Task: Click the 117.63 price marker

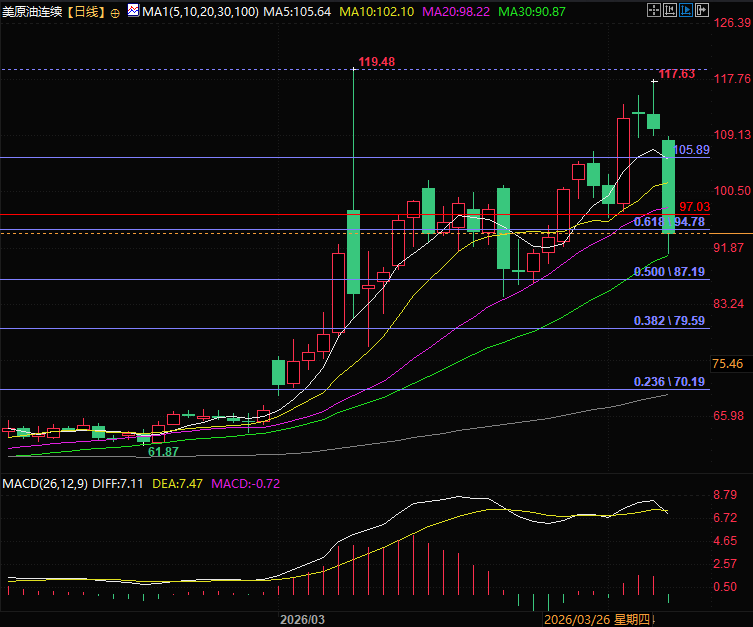Action: click(x=677, y=74)
